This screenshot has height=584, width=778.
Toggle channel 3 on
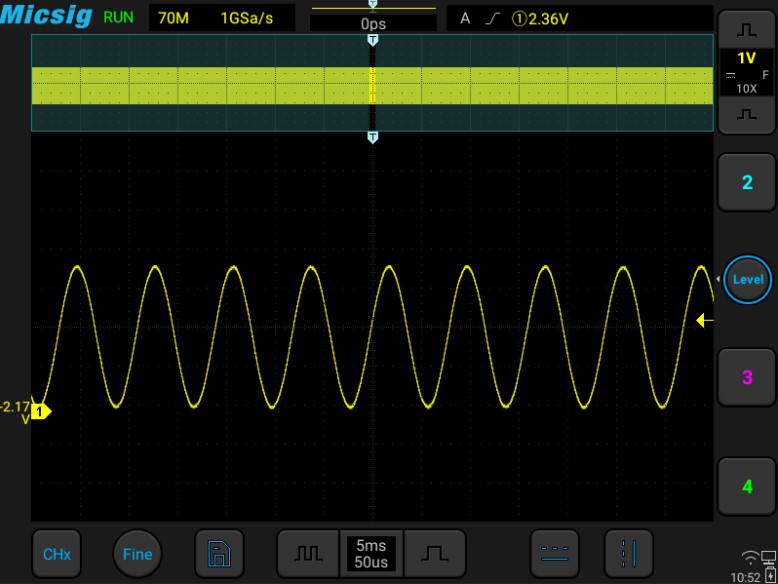click(746, 377)
